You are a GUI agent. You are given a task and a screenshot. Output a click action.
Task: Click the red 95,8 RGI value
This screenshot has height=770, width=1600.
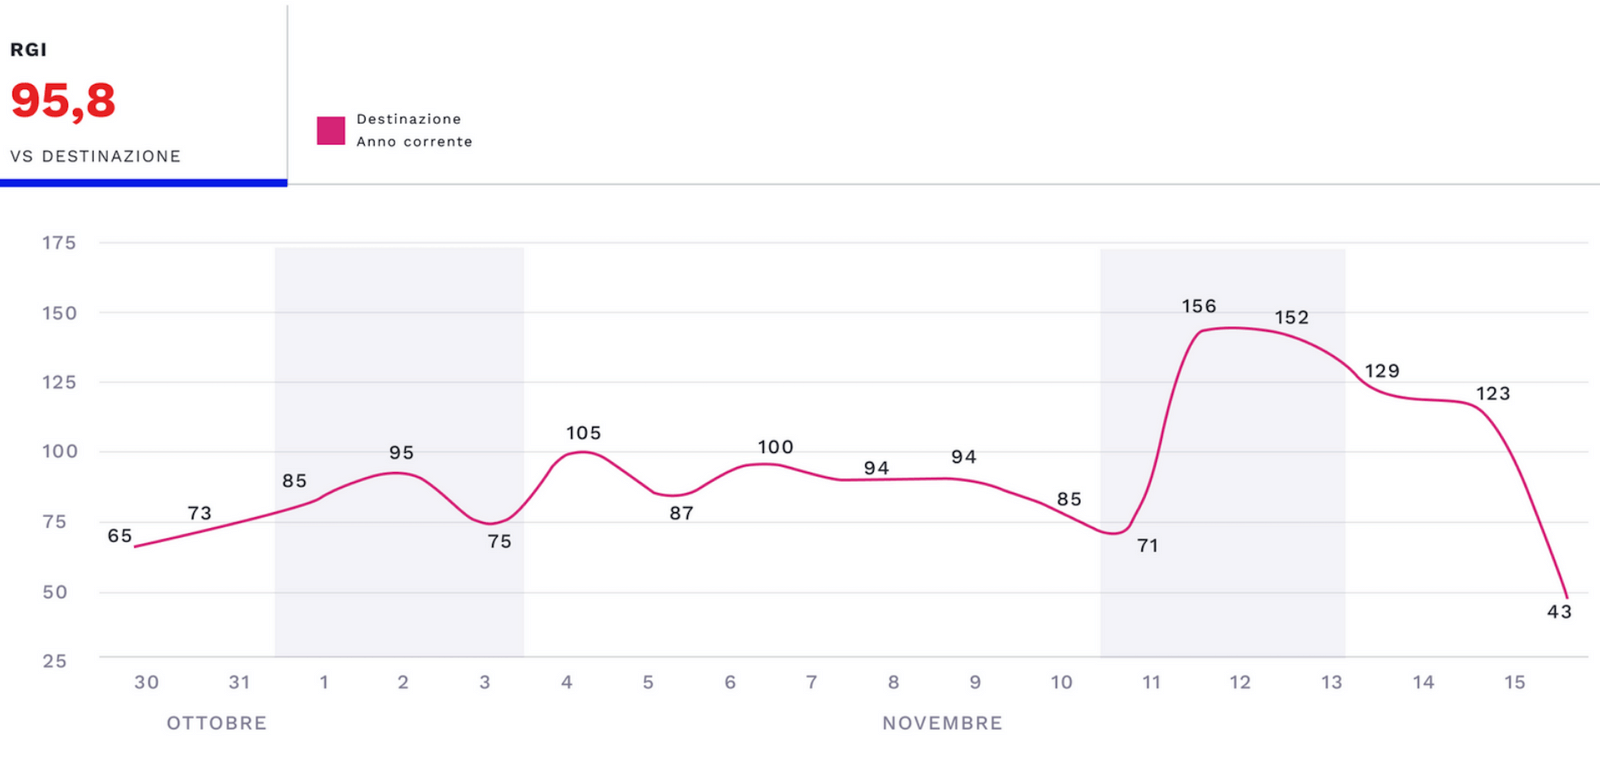[x=63, y=101]
